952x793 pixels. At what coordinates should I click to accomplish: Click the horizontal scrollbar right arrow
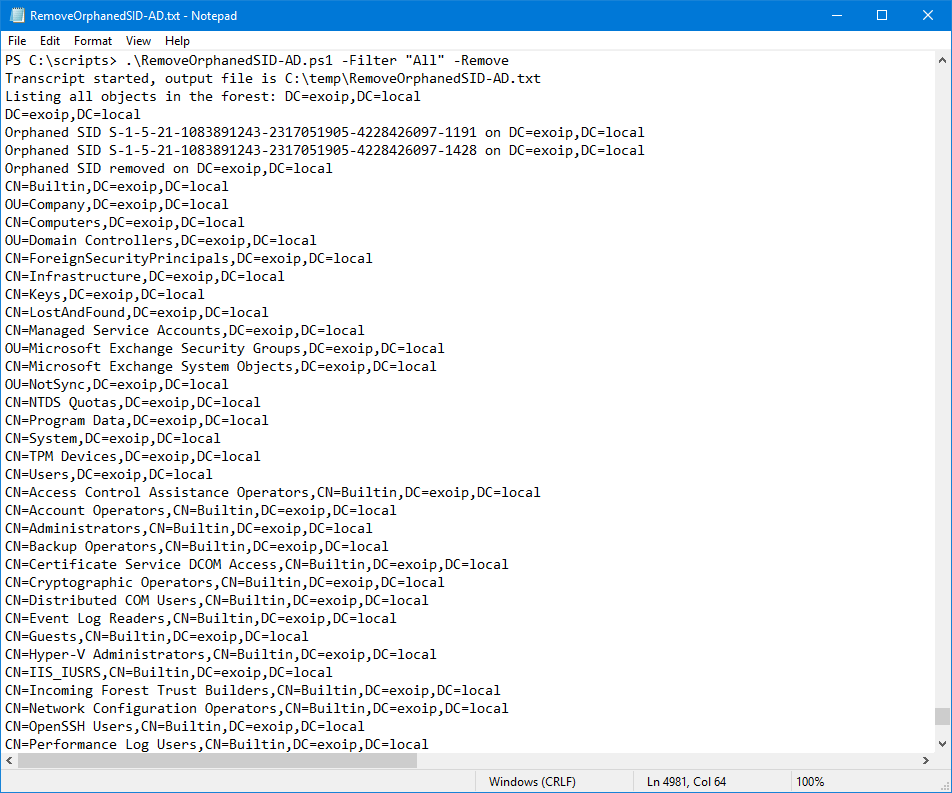click(926, 760)
